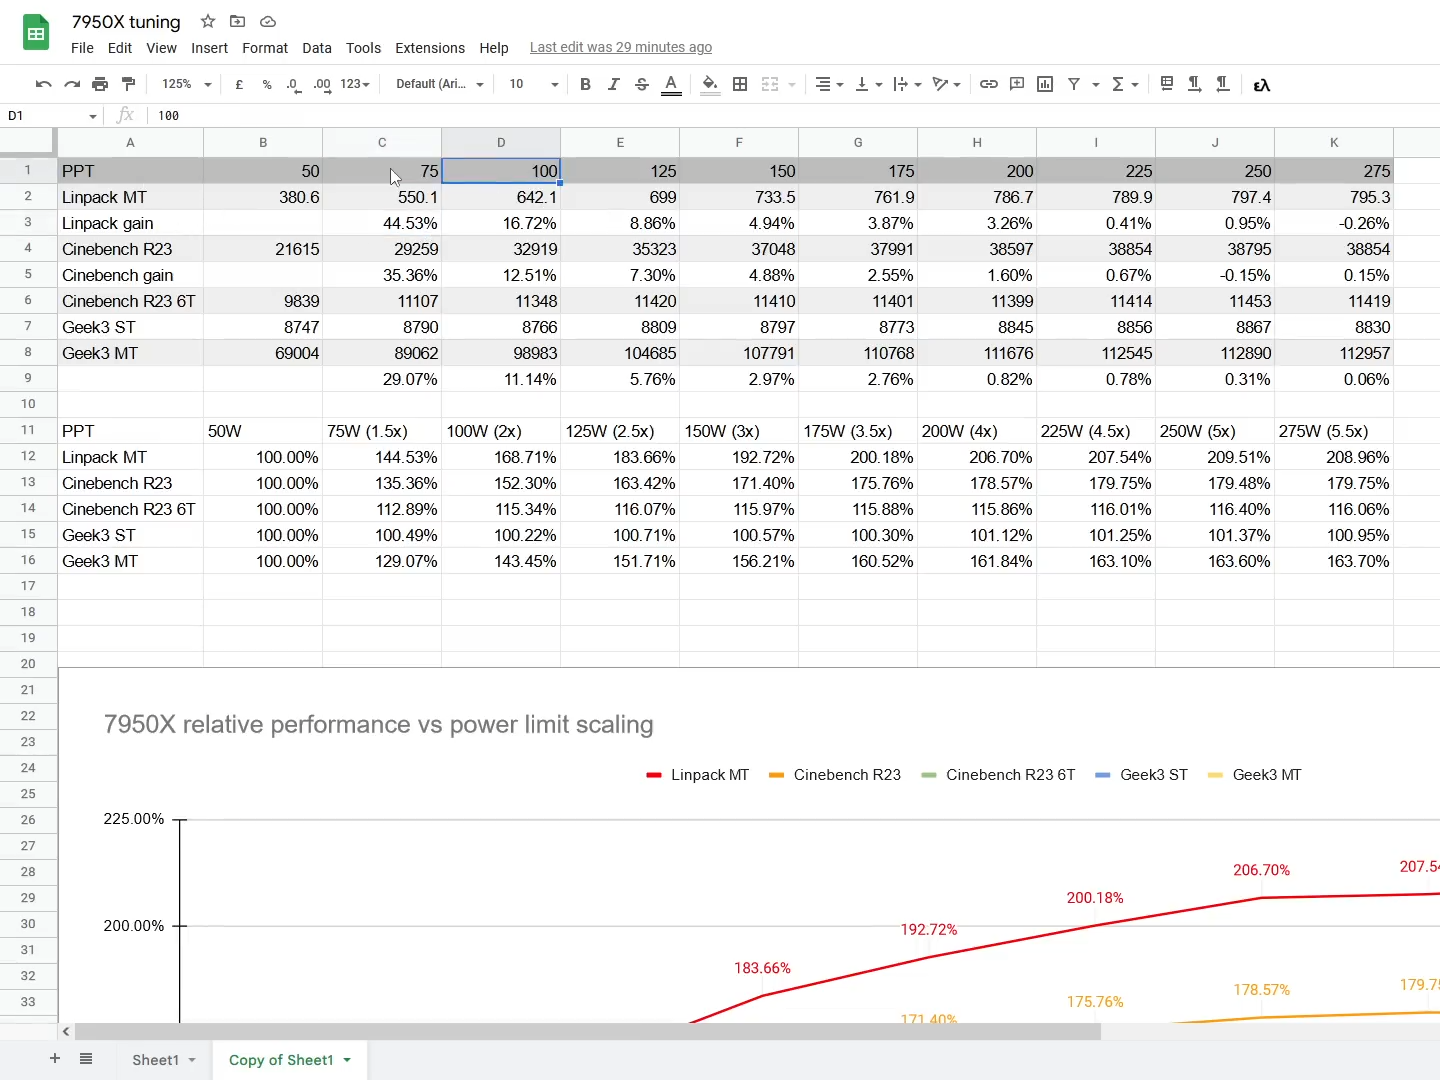Open the font size 10 dropdown
1440x1080 pixels.
pos(533,85)
